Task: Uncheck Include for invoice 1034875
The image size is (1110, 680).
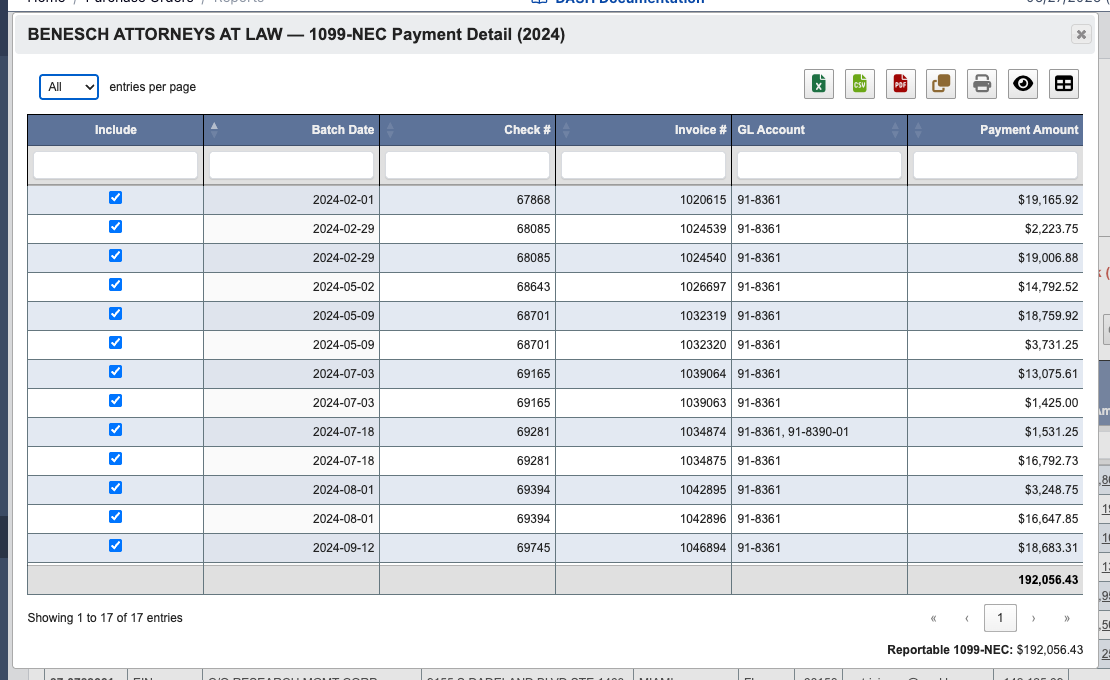Action: 115,459
